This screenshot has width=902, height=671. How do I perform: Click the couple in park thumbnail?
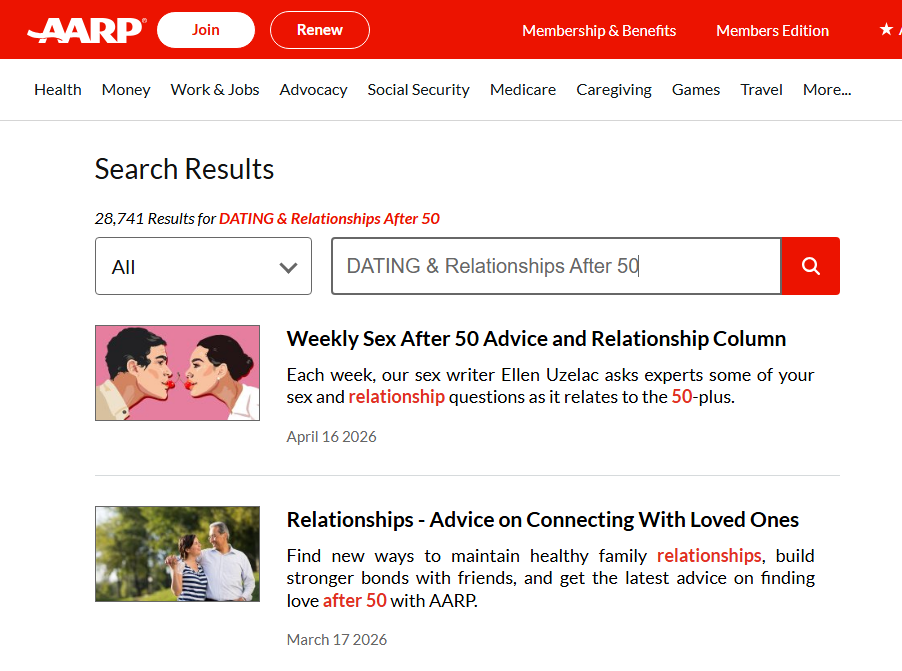pos(177,554)
